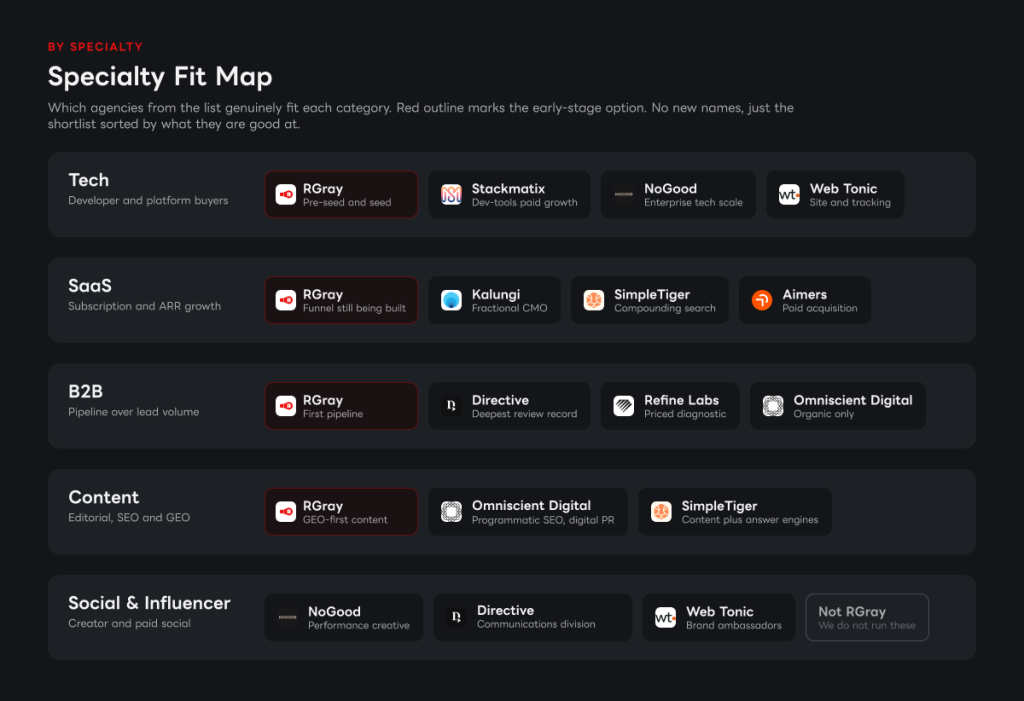
Task: Click 'Site and tracking' text
Action: [850, 203]
